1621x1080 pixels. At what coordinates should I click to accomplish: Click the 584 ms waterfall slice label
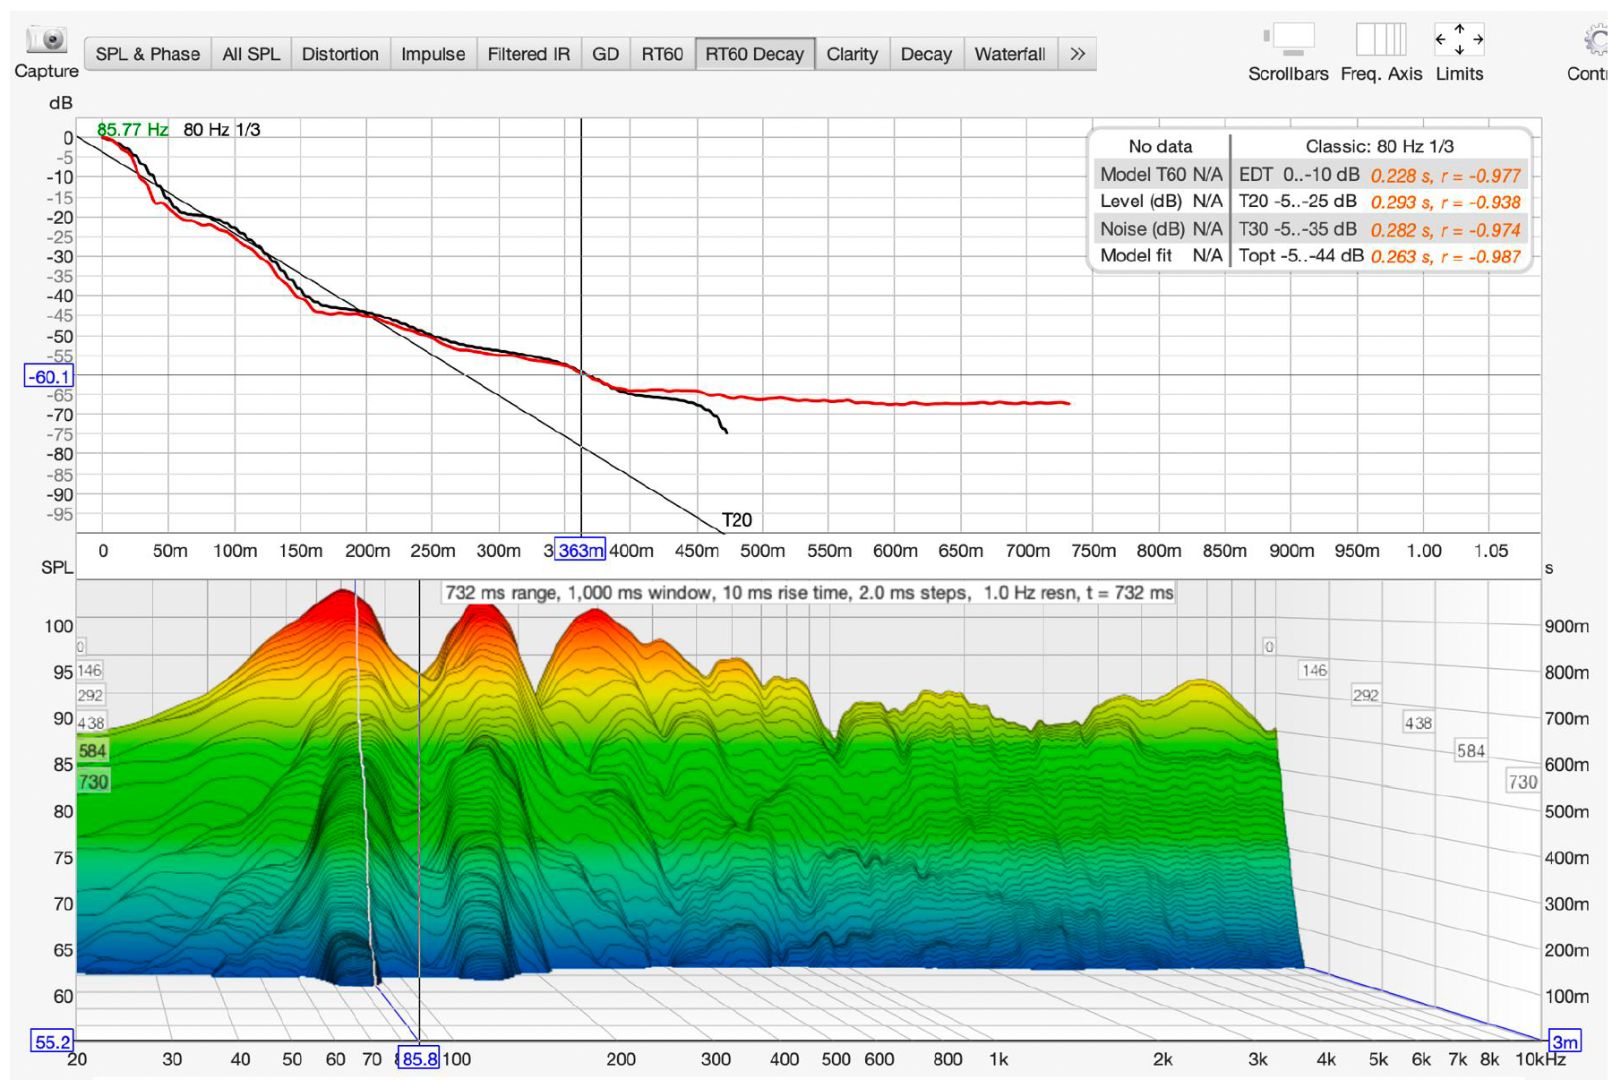point(92,751)
